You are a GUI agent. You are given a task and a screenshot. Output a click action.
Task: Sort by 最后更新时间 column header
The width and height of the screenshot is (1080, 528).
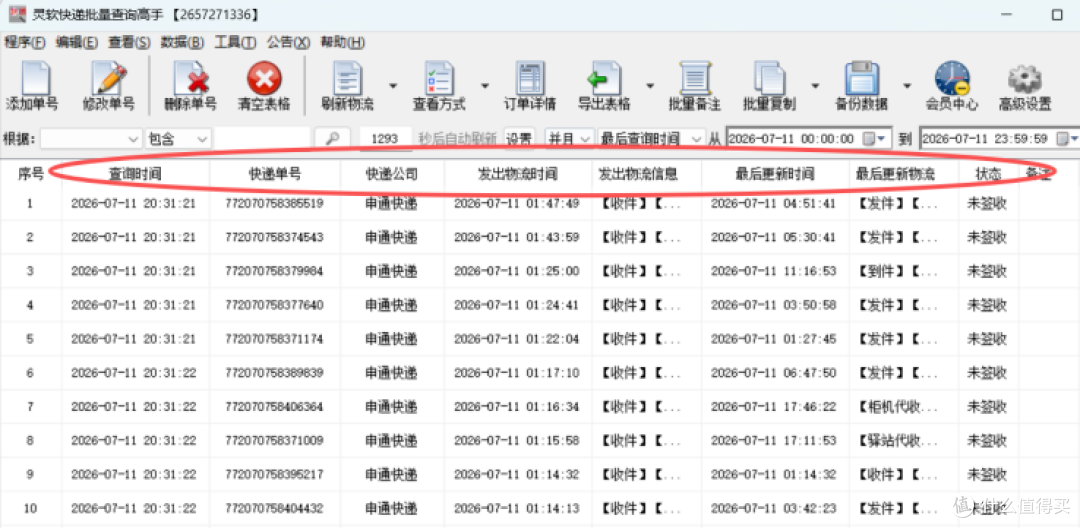tap(776, 174)
